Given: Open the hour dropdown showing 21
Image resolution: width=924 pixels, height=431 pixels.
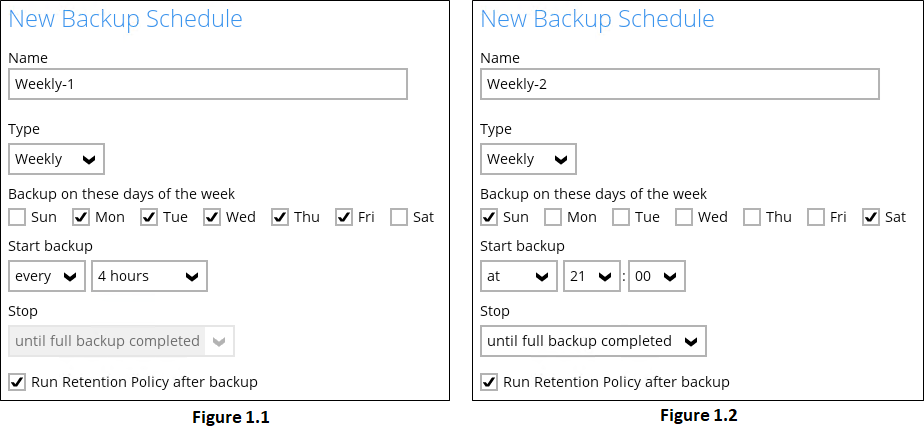Looking at the screenshot, I should point(592,276).
